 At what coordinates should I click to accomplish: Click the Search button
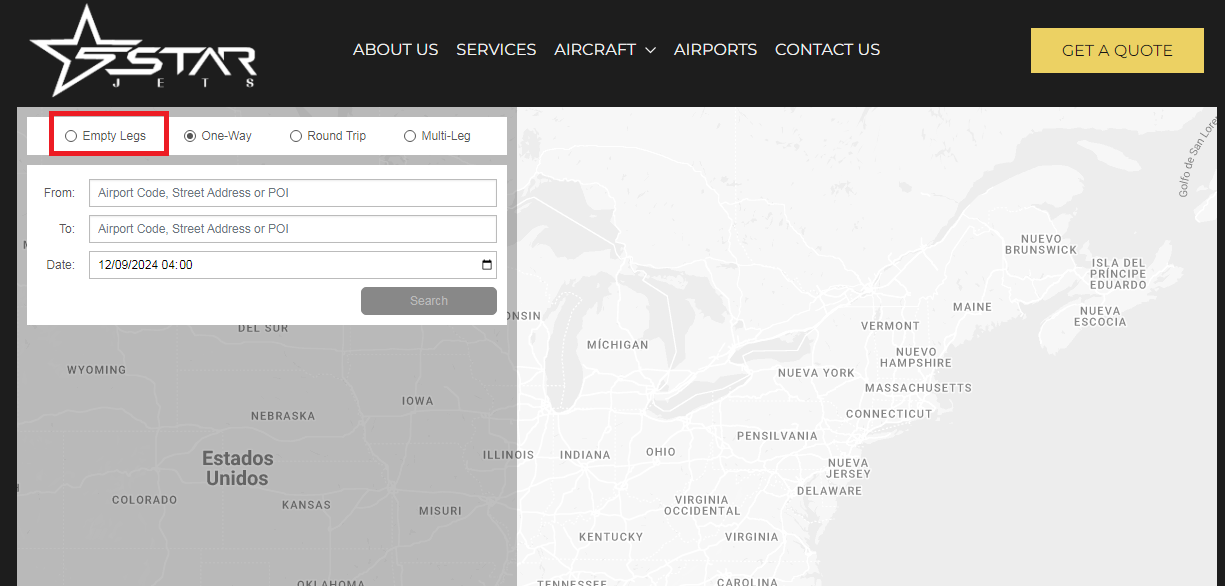coord(428,300)
